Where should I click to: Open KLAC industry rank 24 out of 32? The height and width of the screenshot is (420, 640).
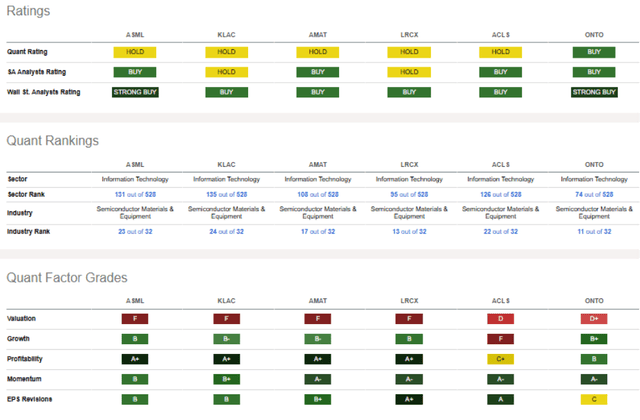coord(227,231)
